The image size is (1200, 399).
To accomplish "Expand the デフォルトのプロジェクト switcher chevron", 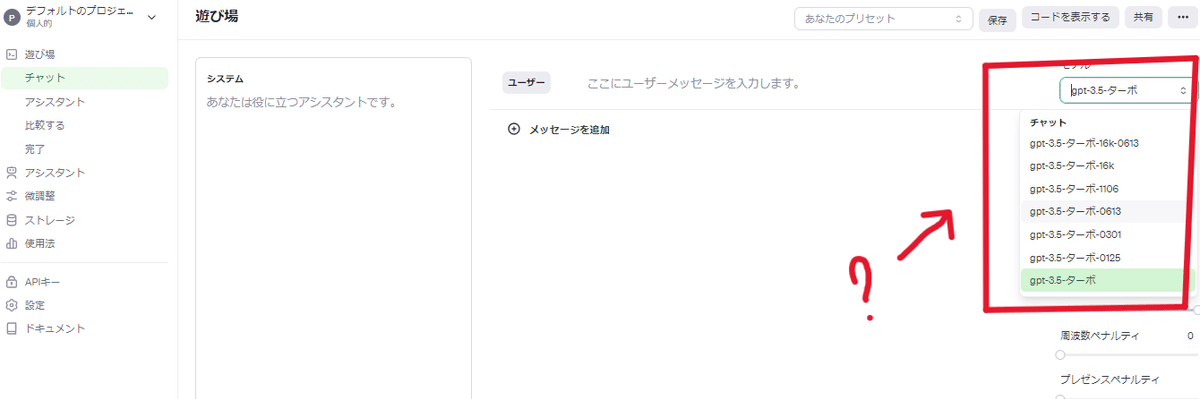I will [151, 17].
